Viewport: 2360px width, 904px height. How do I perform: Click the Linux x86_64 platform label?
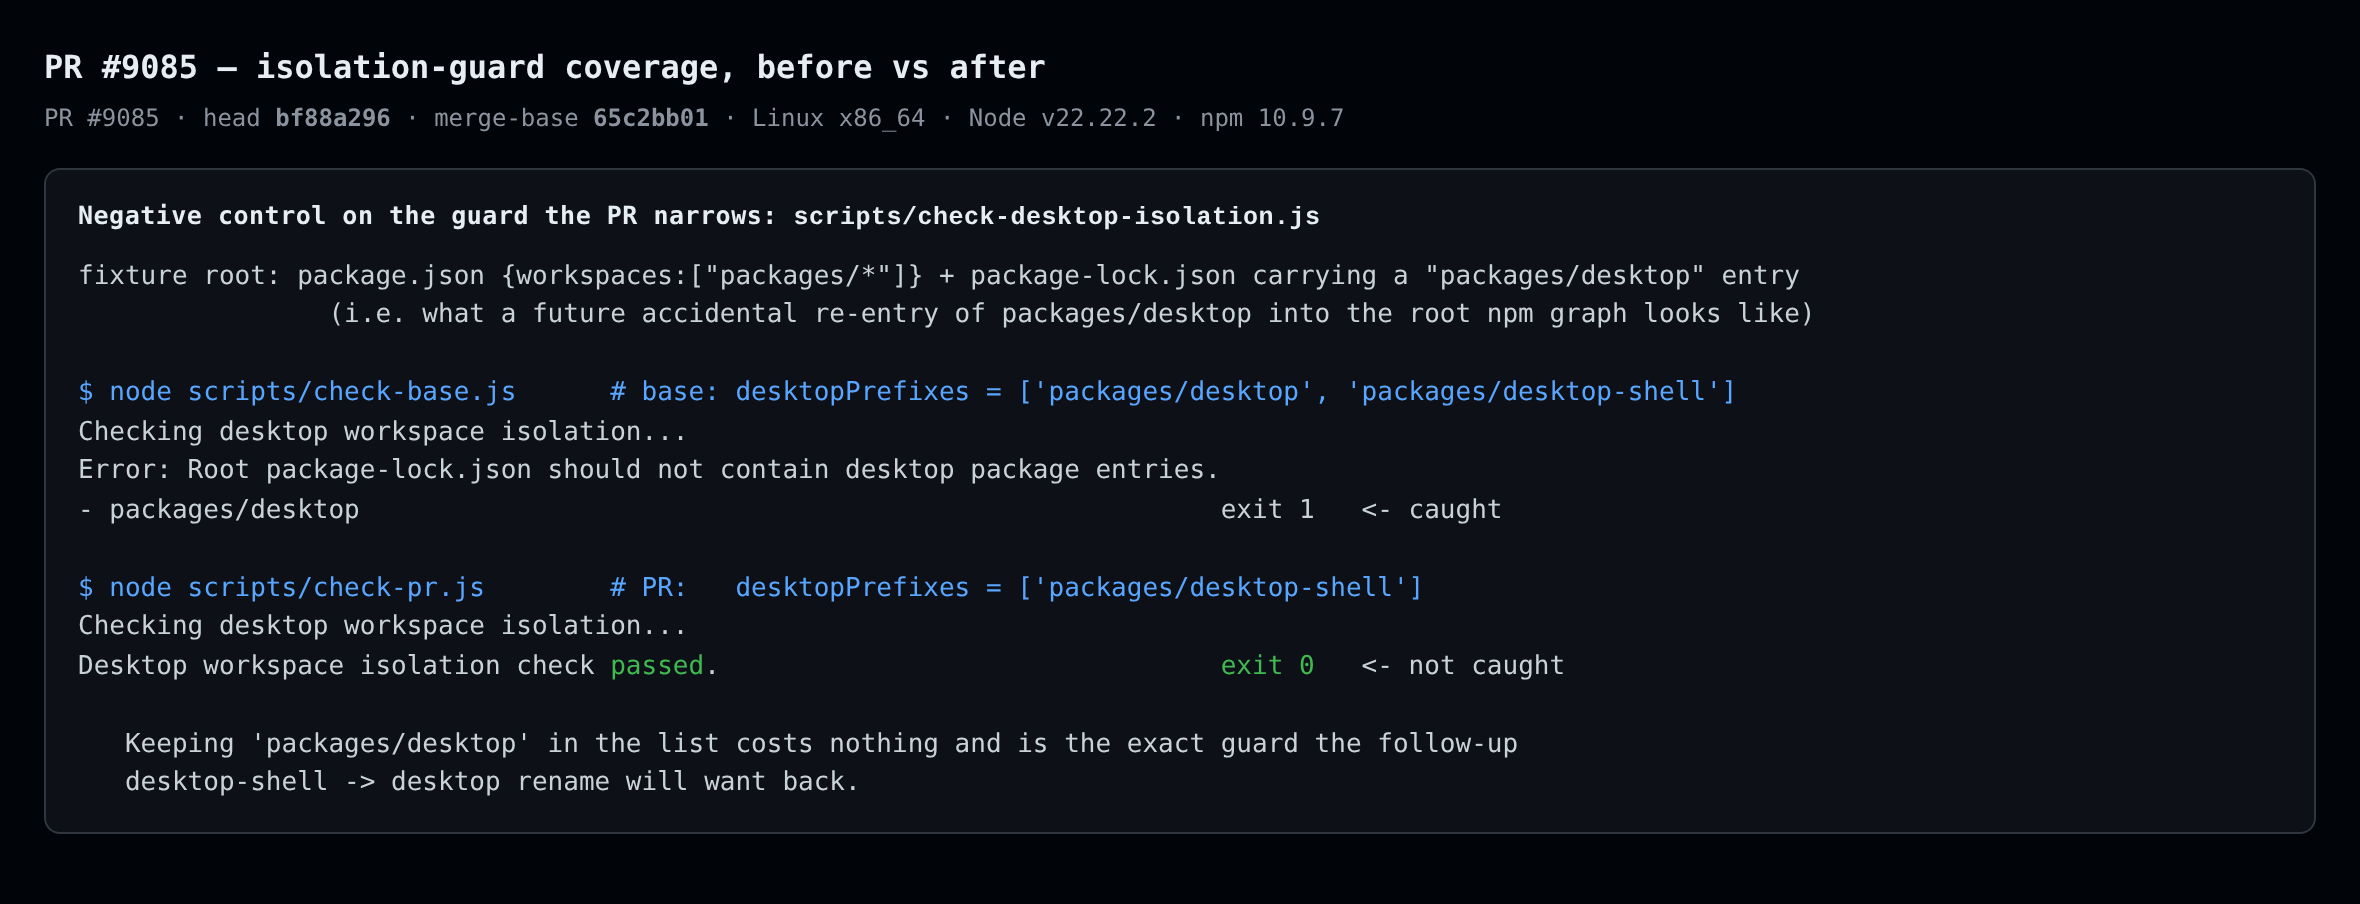coord(838,118)
